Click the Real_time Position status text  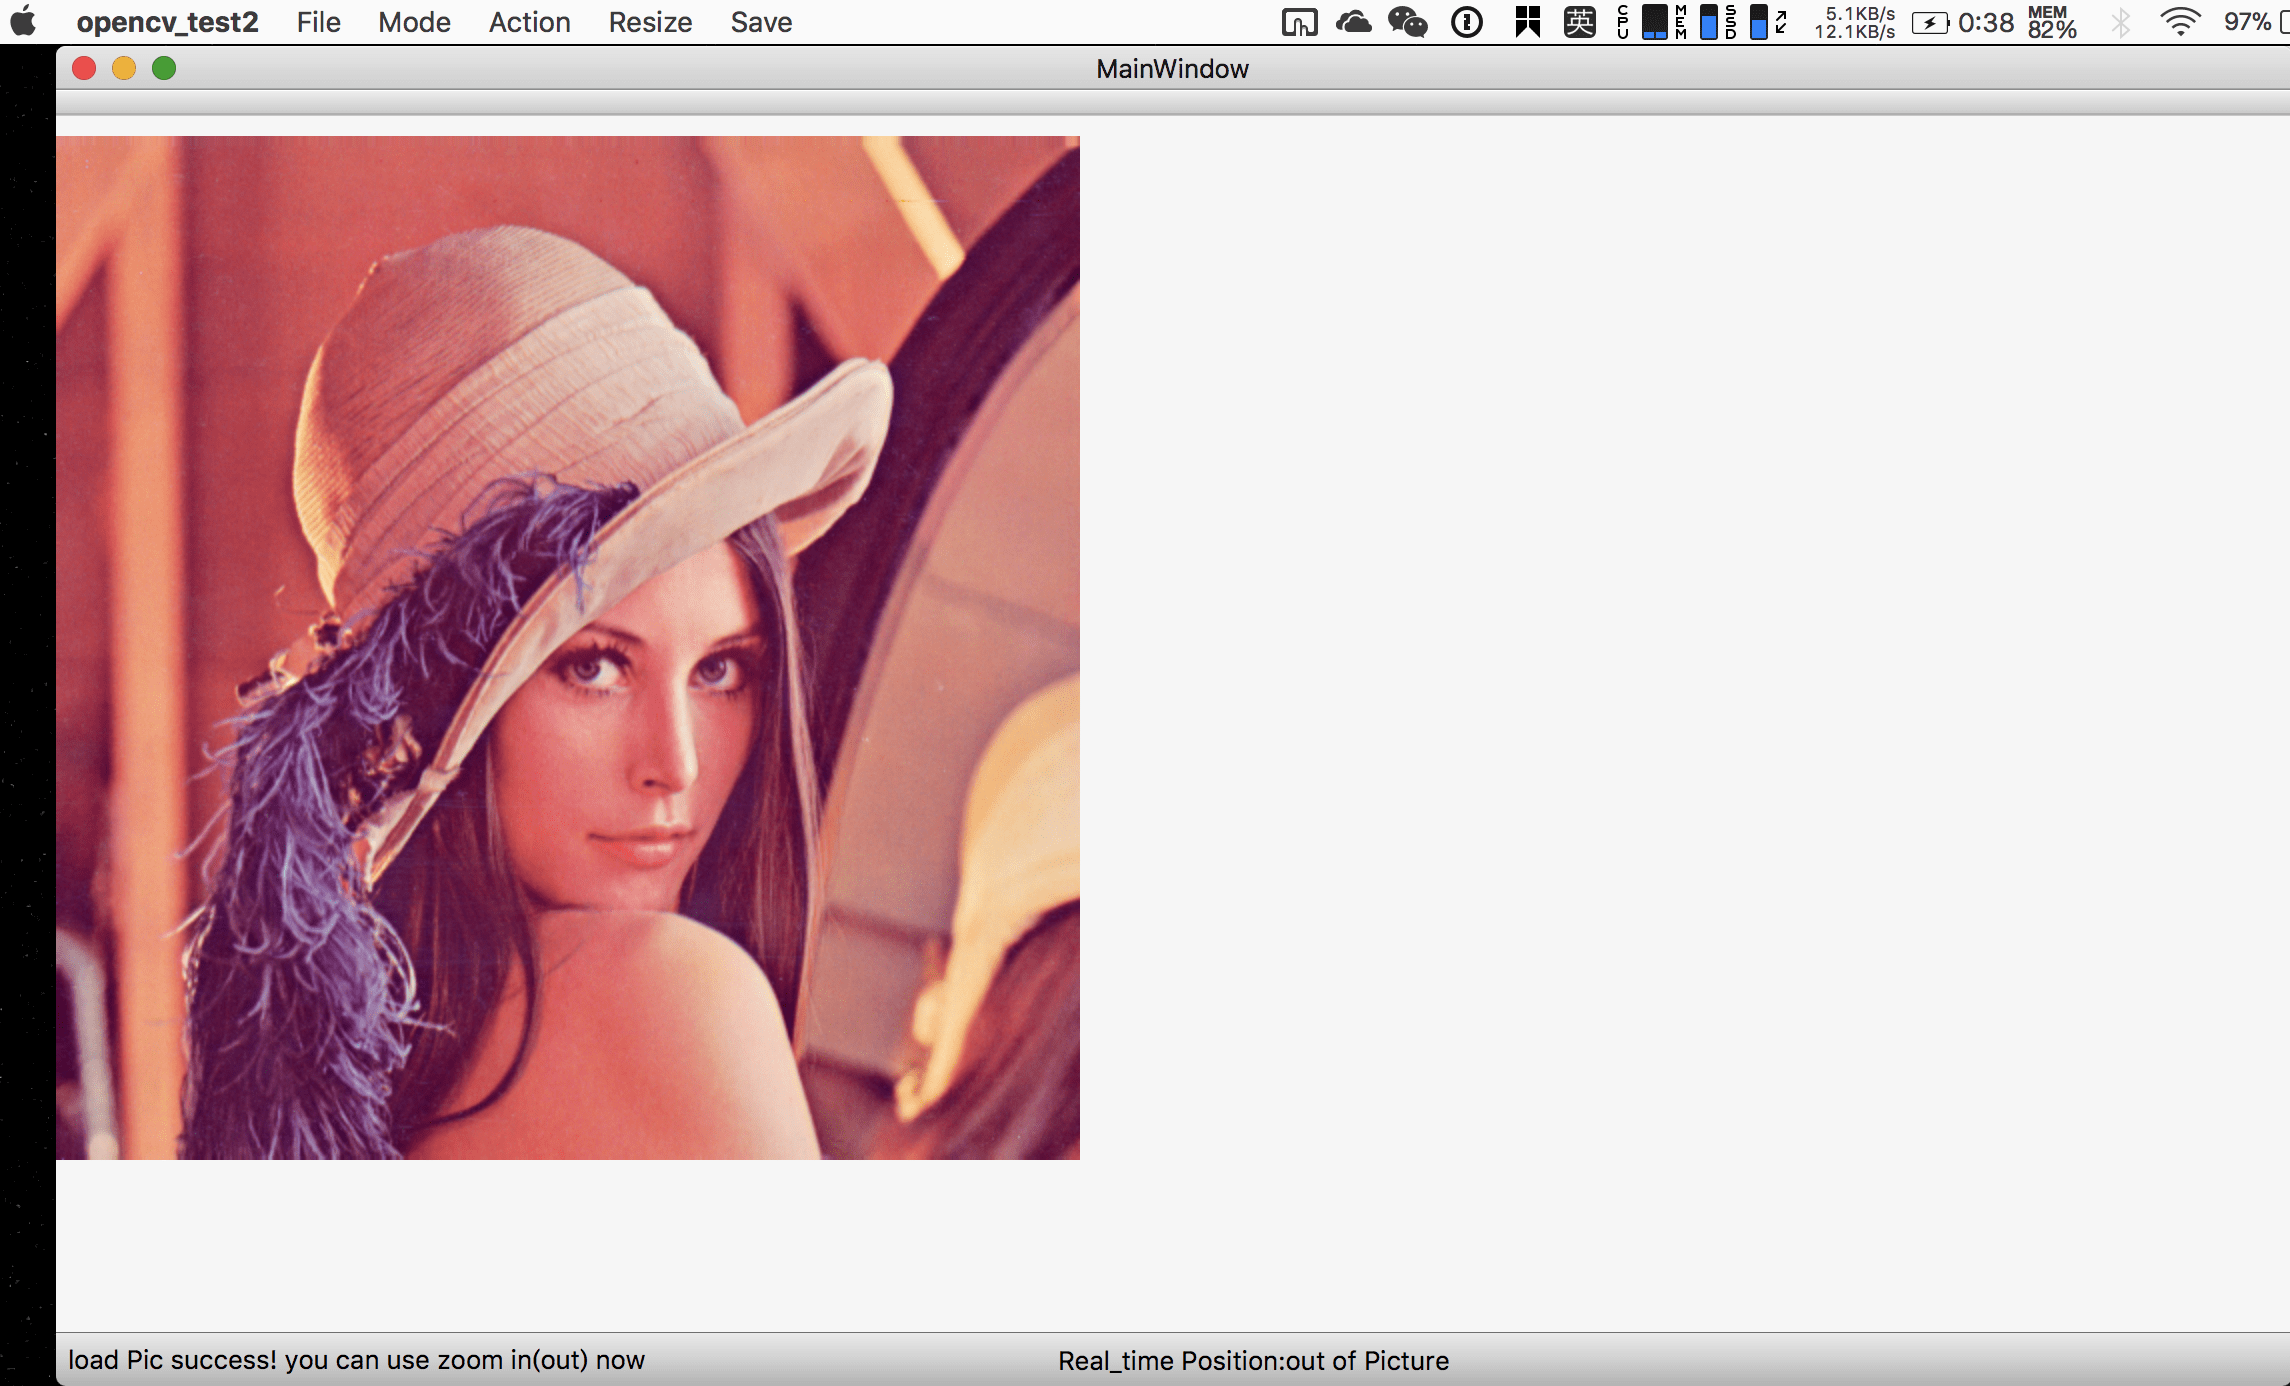click(x=1253, y=1360)
